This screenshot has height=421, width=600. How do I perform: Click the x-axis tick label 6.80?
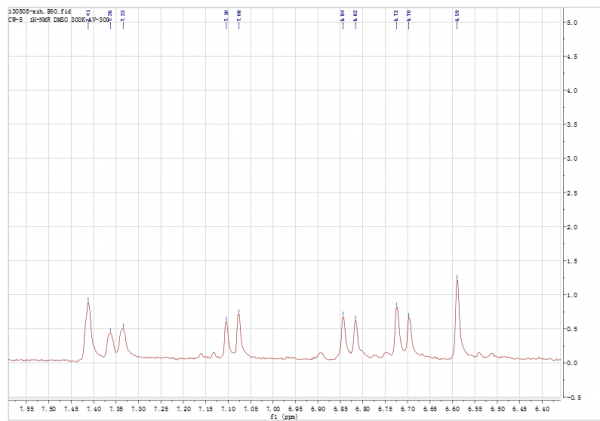(x=363, y=409)
